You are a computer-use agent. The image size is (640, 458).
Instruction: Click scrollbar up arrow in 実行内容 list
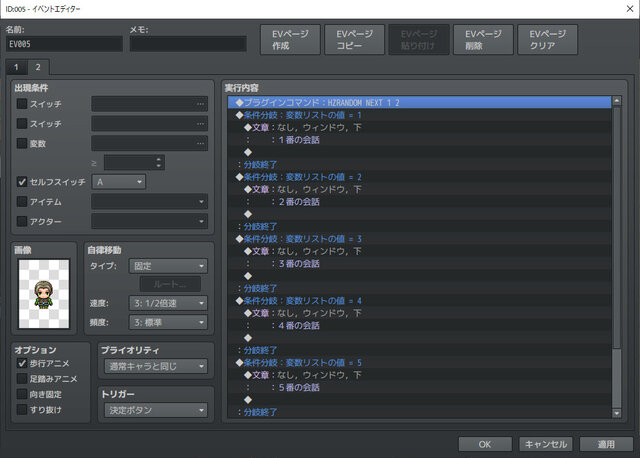[x=617, y=100]
